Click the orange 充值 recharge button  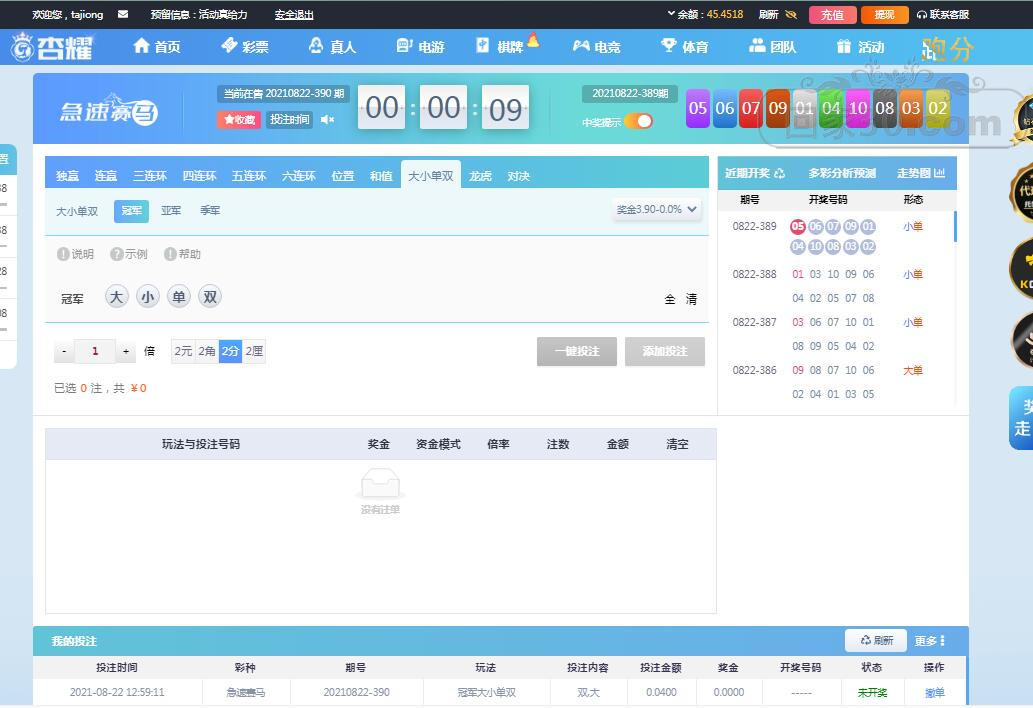pos(832,15)
